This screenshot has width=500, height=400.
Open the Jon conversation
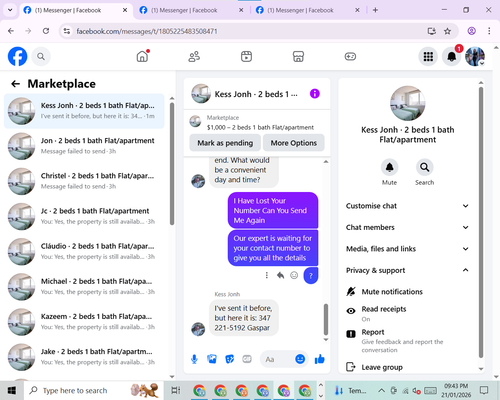pos(84,146)
